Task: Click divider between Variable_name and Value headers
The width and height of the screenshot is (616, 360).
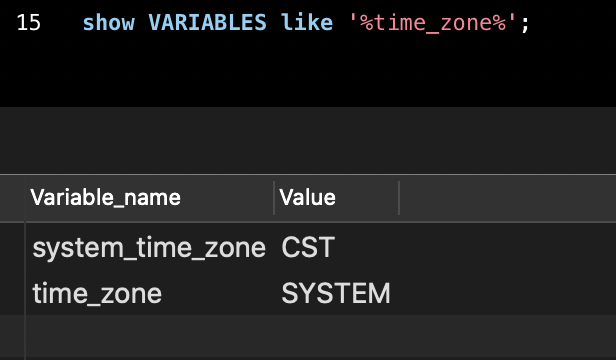Action: click(x=274, y=198)
